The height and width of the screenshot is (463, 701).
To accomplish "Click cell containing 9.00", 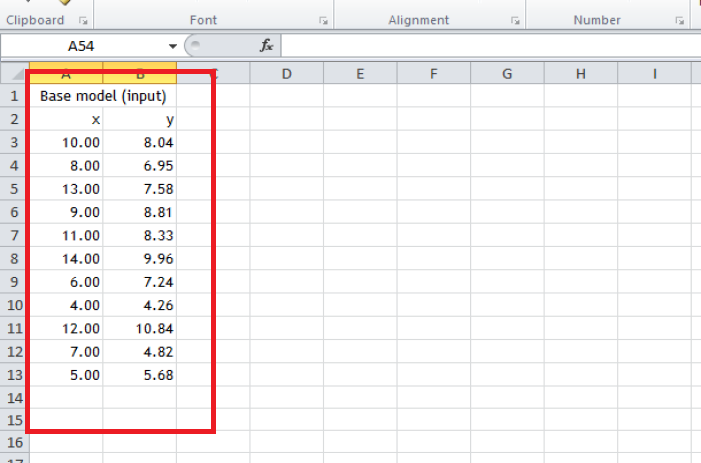I will (x=66, y=212).
